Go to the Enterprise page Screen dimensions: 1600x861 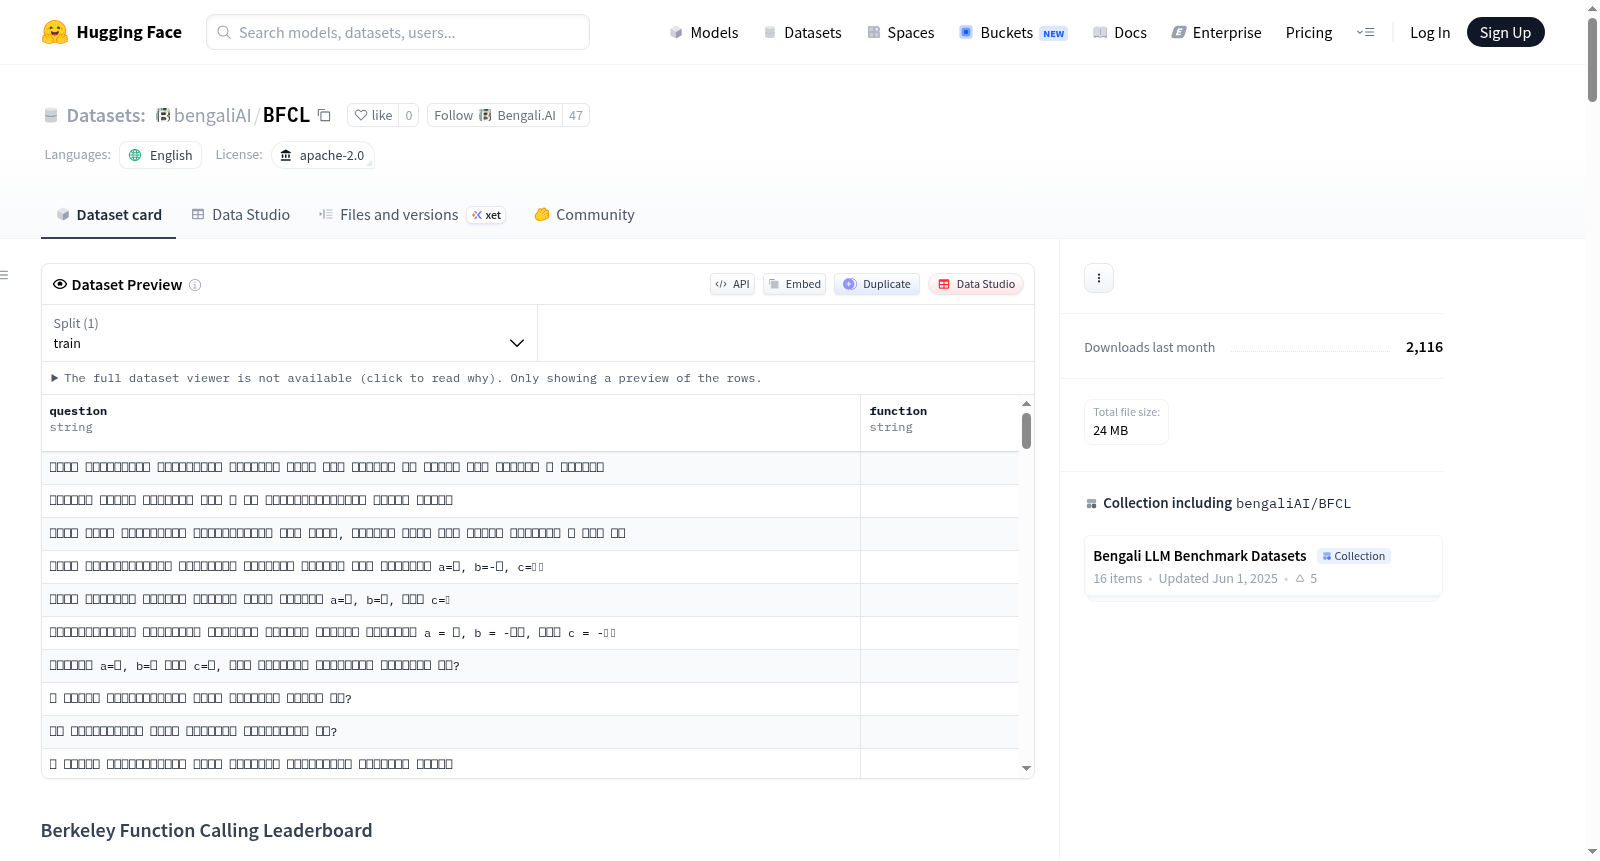1216,33
